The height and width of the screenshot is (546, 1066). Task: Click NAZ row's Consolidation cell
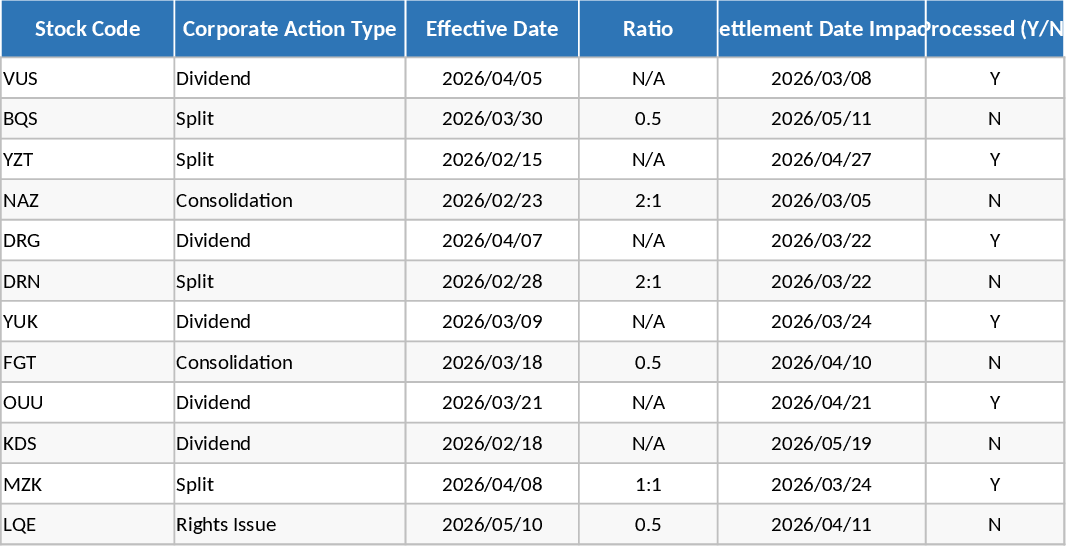pos(289,200)
